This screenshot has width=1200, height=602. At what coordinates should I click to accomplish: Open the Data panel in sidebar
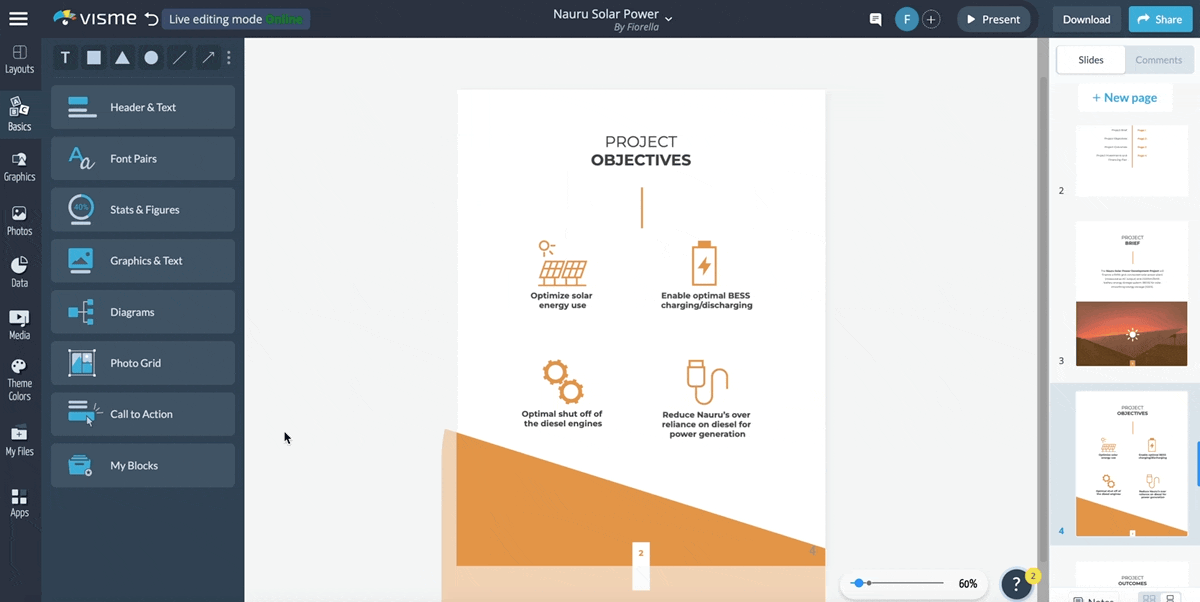point(20,270)
